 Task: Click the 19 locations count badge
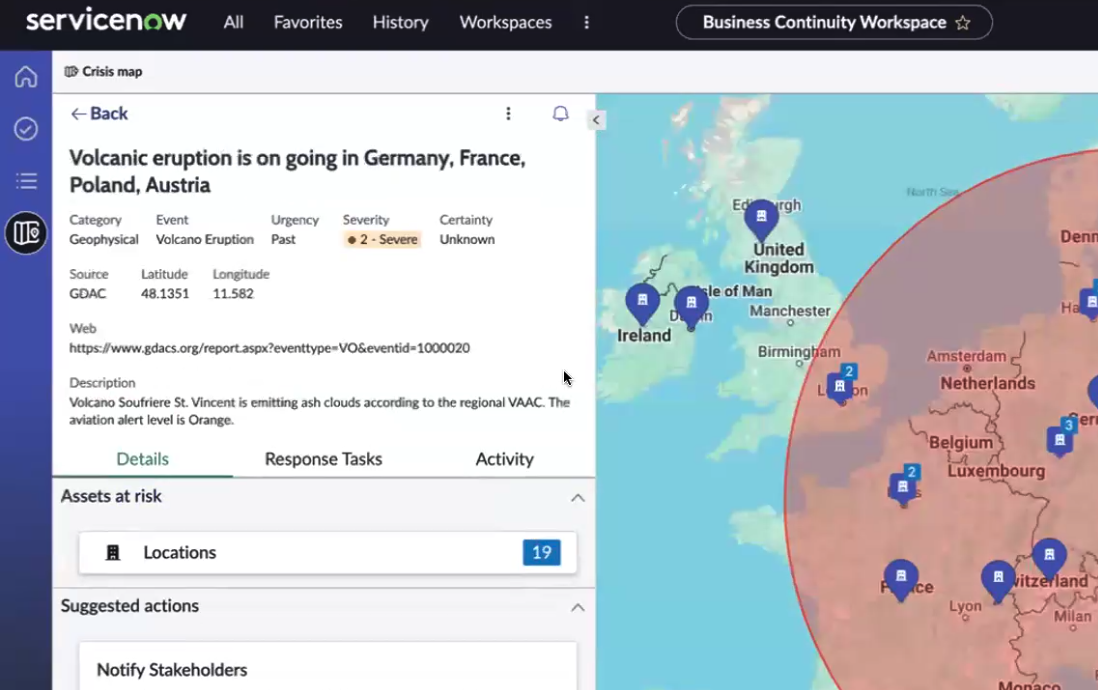coord(541,553)
